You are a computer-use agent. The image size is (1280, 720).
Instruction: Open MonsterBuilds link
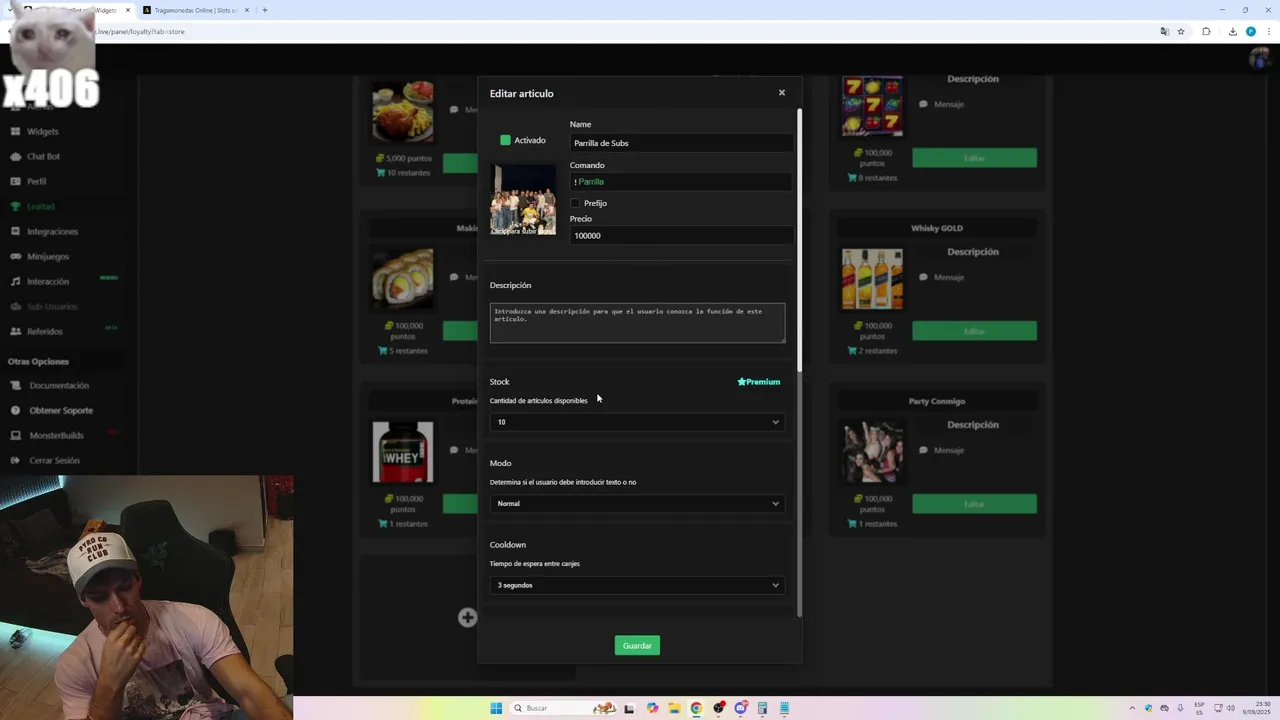56,435
